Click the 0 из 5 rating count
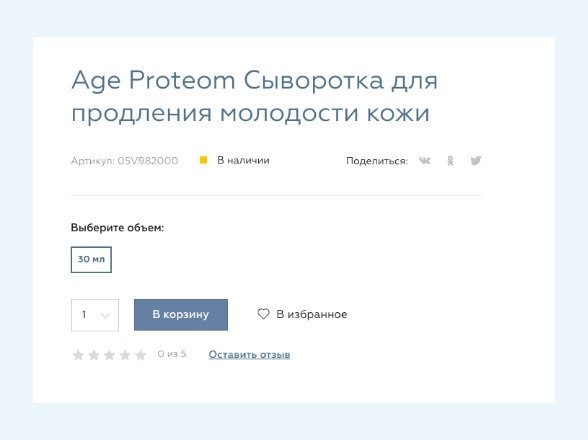 [x=172, y=354]
